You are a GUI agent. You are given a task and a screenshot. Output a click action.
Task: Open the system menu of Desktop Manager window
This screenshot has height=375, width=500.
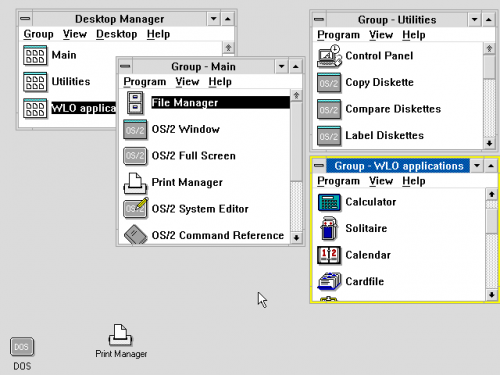tap(25, 19)
